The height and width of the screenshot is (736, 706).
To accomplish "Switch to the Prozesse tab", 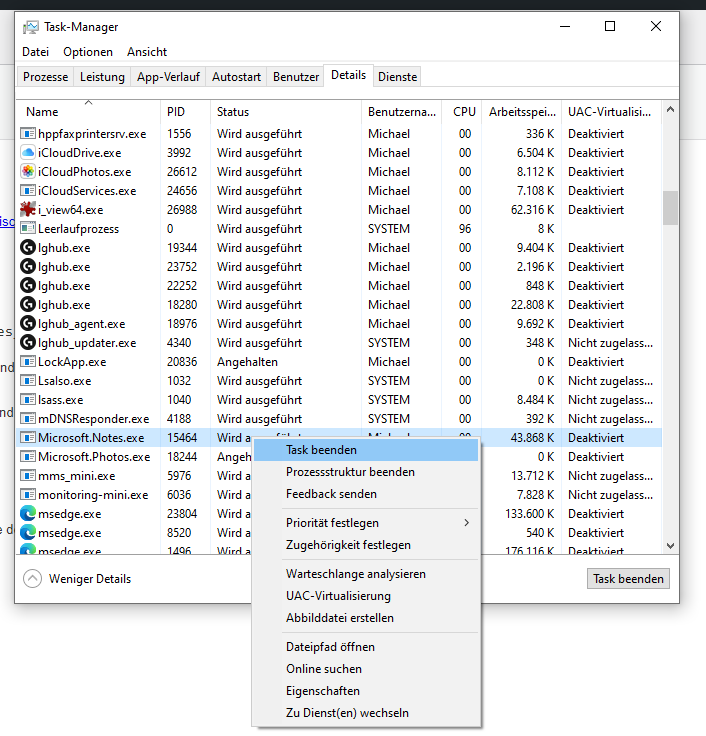I will pyautogui.click(x=46, y=77).
